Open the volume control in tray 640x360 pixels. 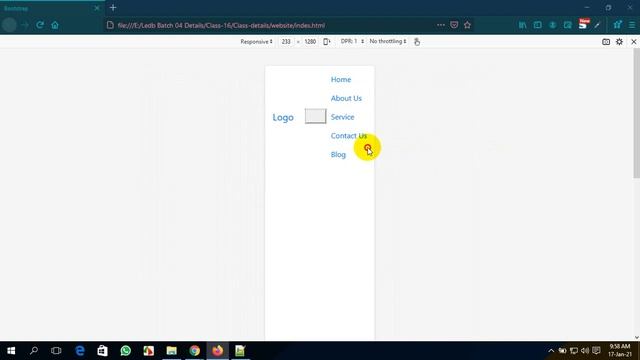coord(585,351)
